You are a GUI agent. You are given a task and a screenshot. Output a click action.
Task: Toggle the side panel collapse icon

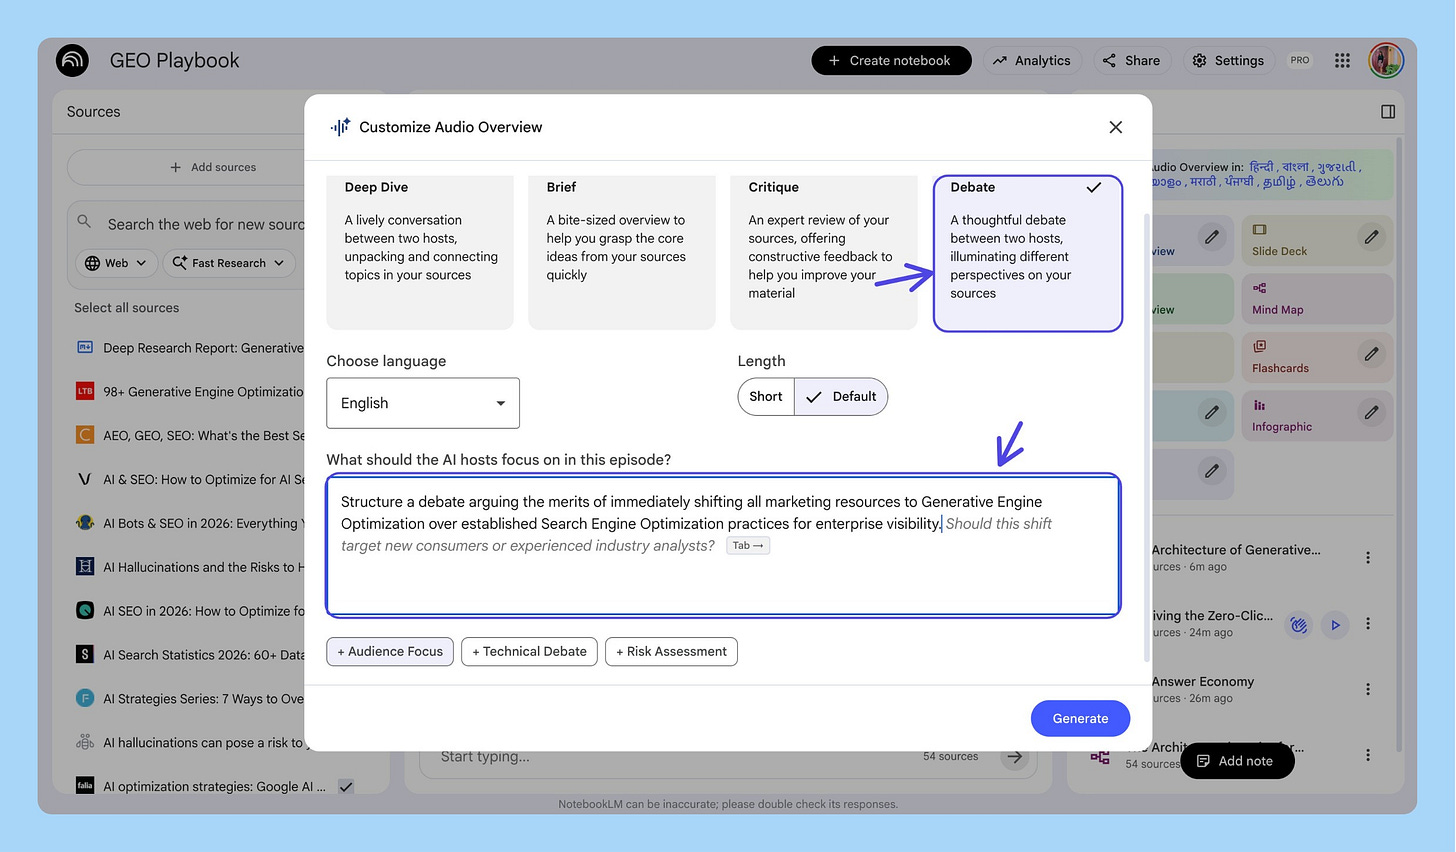point(1388,112)
